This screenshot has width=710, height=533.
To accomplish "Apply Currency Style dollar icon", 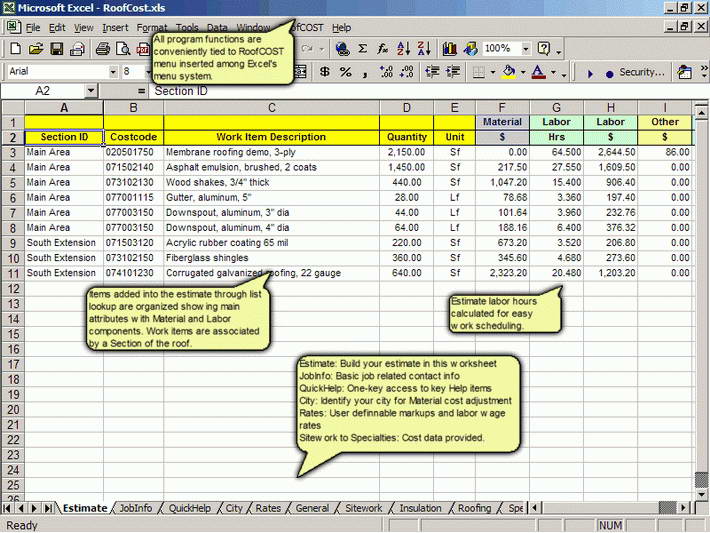I will (324, 72).
